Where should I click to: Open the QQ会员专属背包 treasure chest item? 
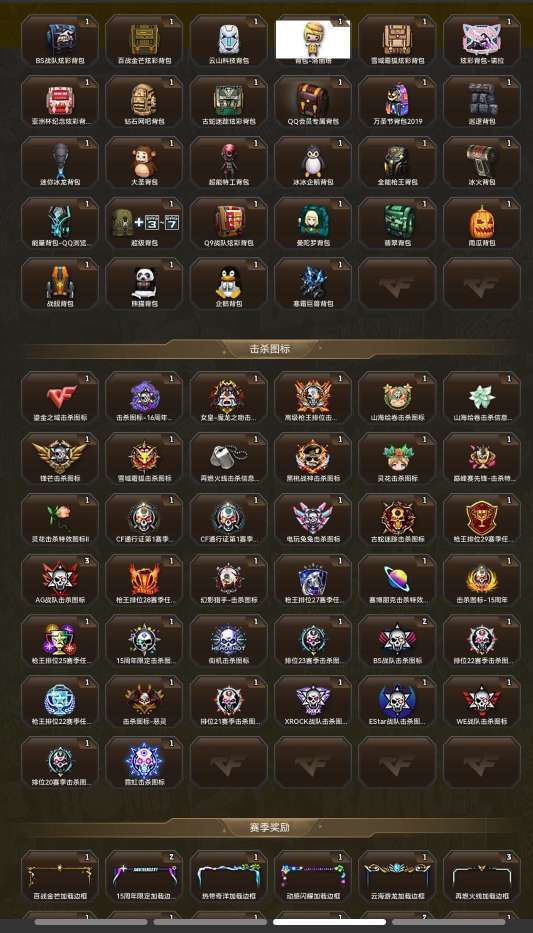coord(313,101)
